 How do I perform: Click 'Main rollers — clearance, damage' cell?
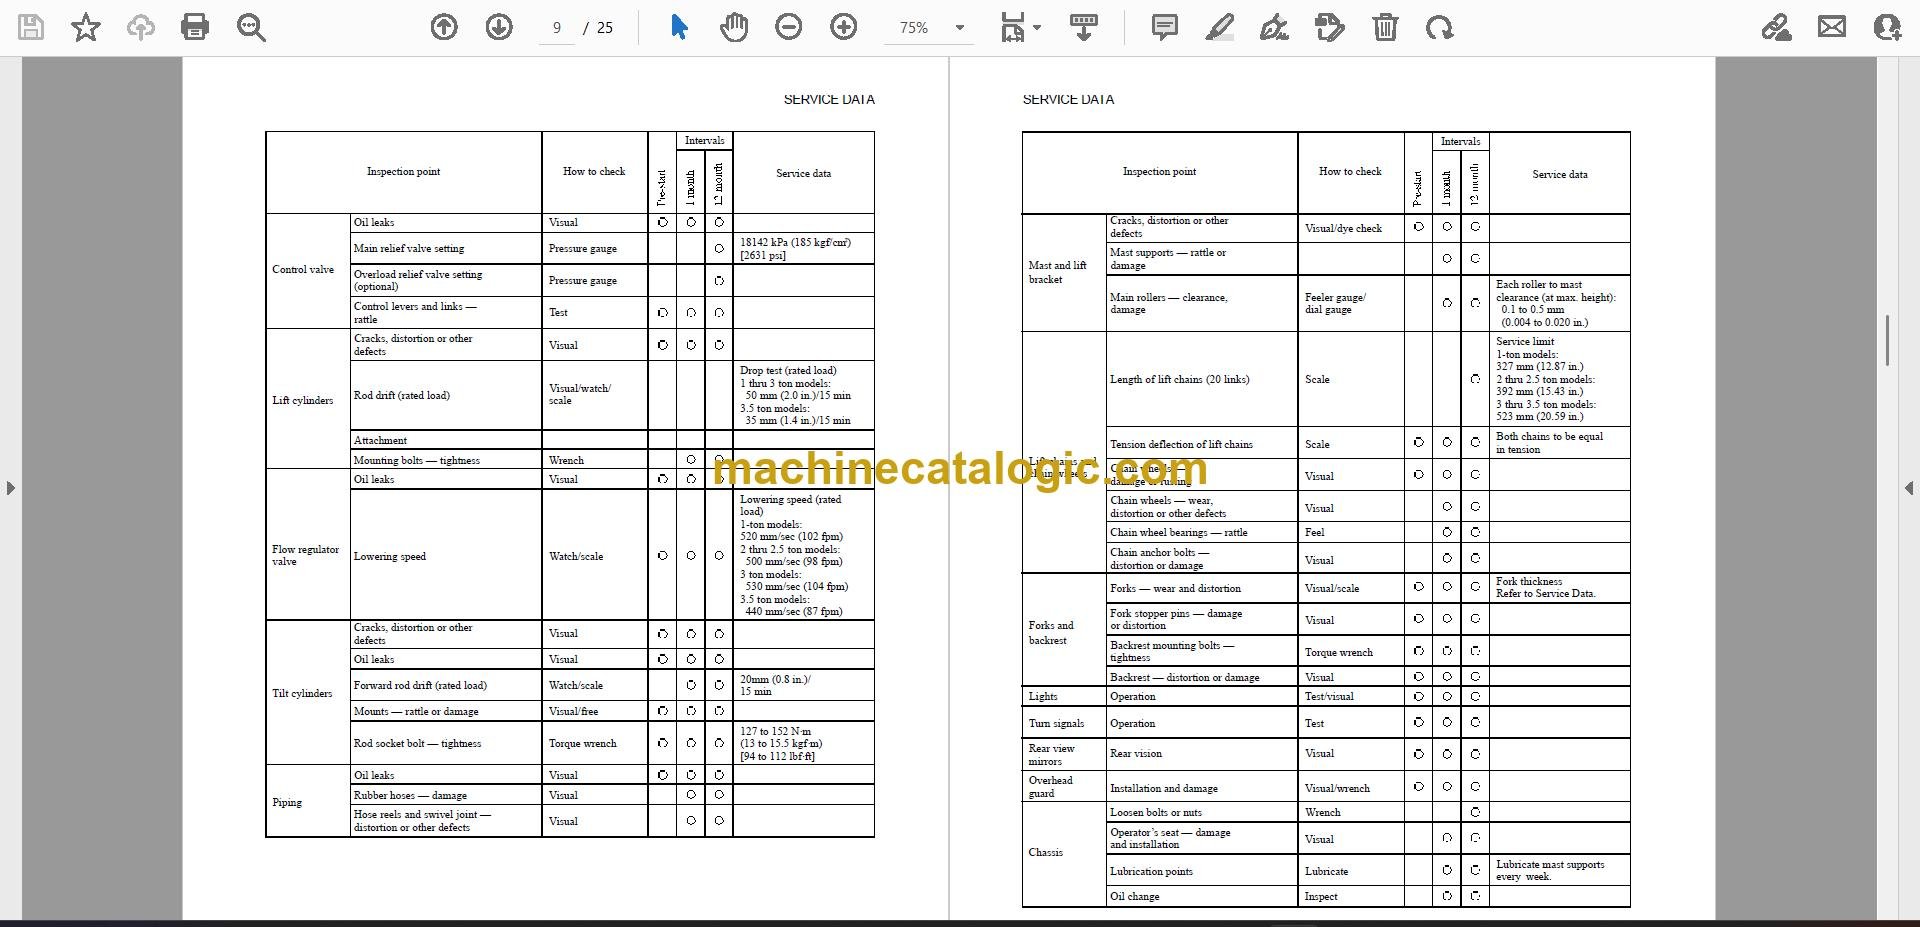pos(1201,303)
